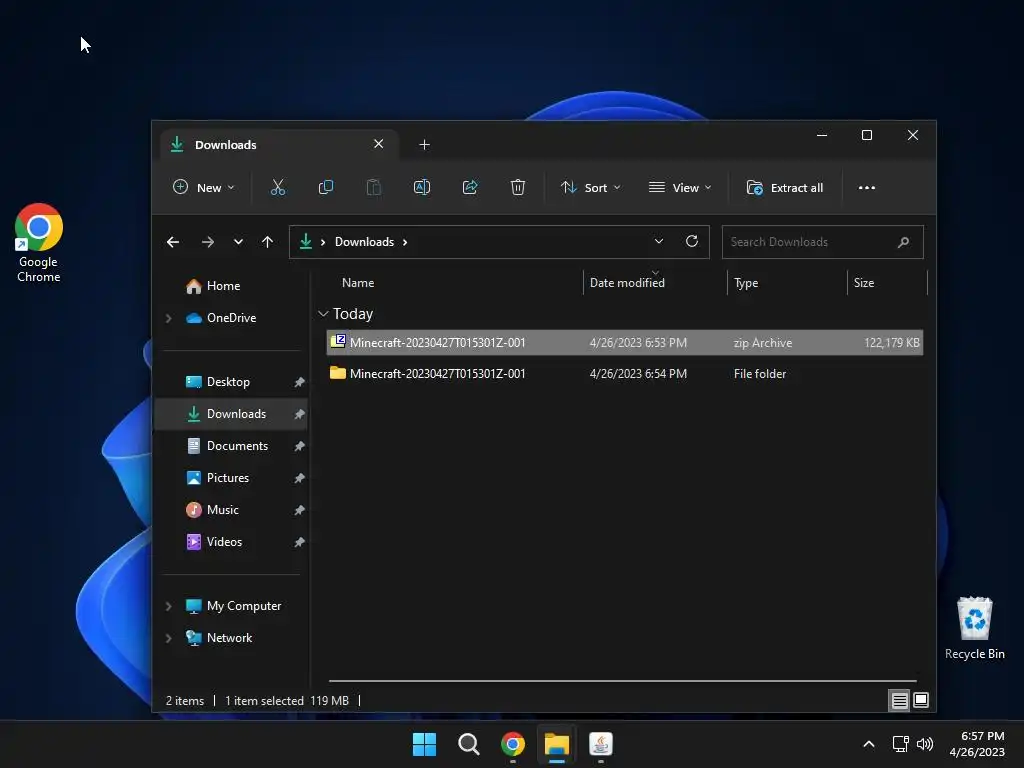
Task: Unpin Desktop using its pin icon
Action: pos(299,382)
